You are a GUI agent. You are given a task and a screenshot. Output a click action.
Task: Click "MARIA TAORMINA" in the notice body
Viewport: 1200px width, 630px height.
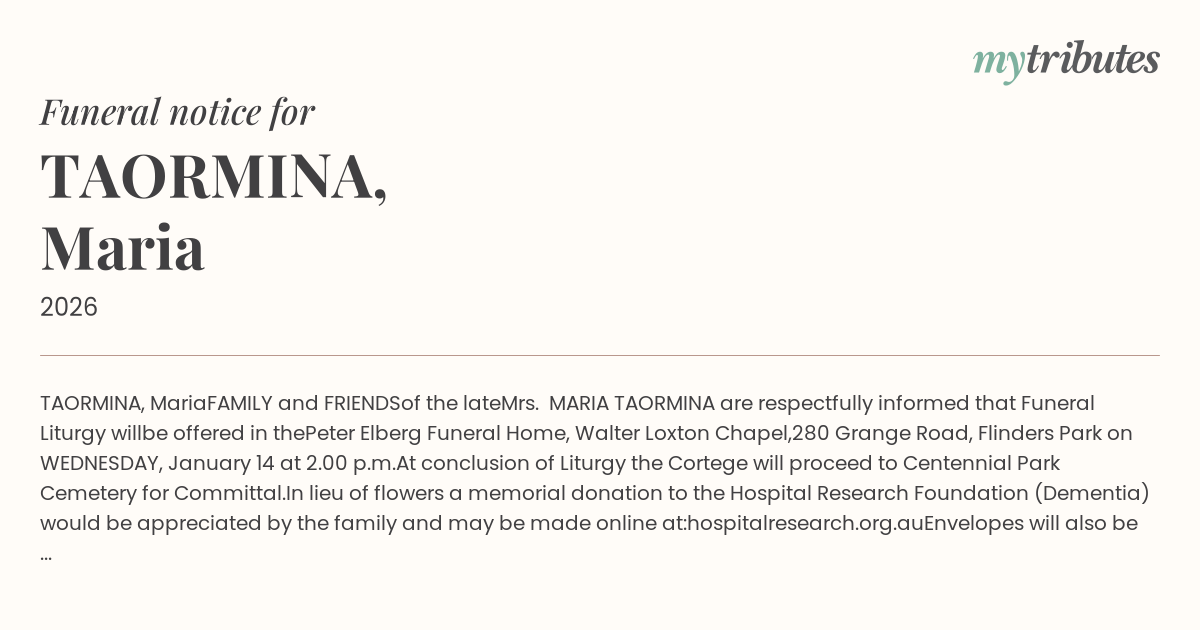[x=632, y=403]
